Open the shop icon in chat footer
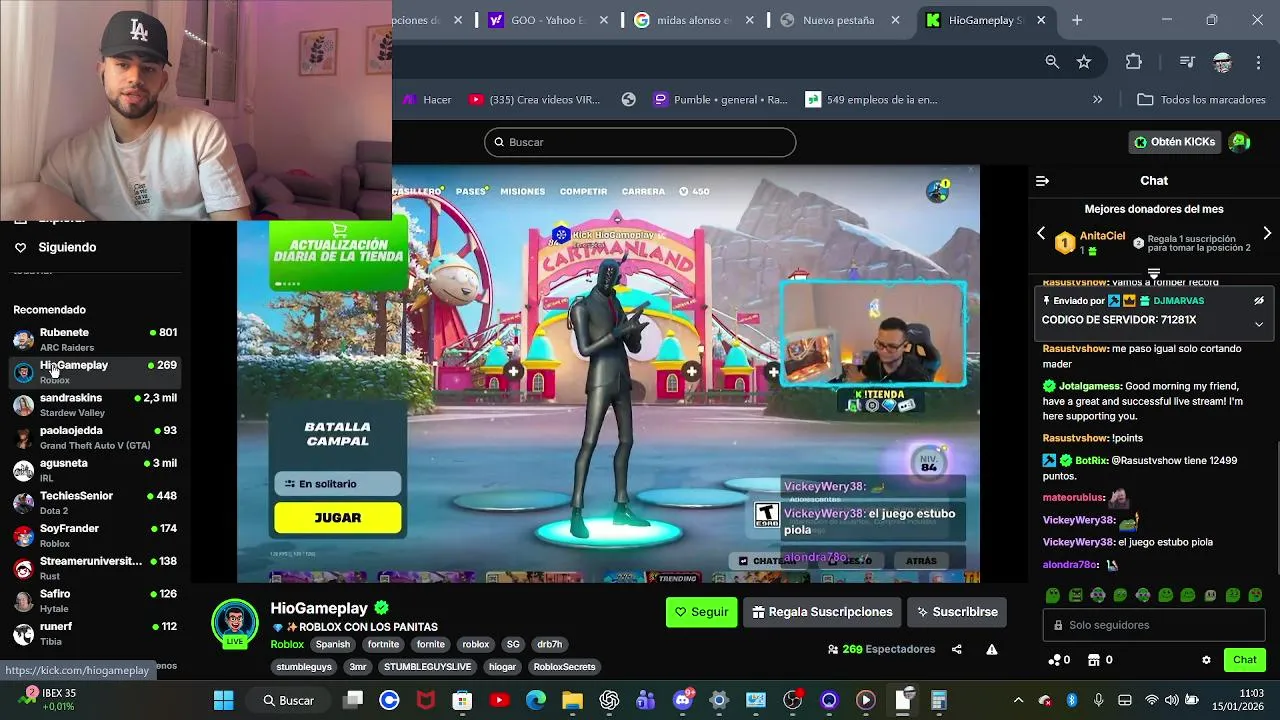This screenshot has height=720, width=1280. [x=1100, y=660]
